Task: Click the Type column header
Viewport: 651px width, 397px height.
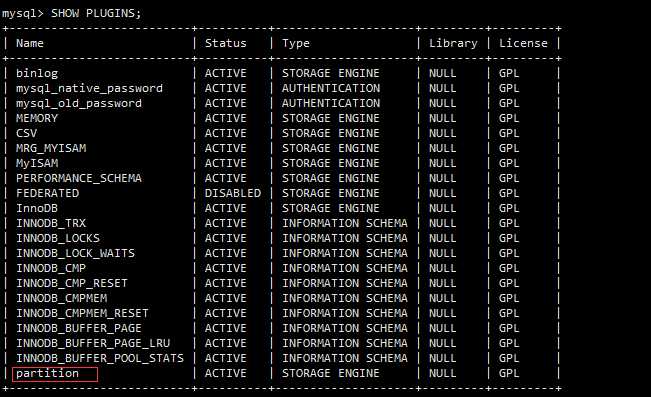Action: pyautogui.click(x=296, y=44)
